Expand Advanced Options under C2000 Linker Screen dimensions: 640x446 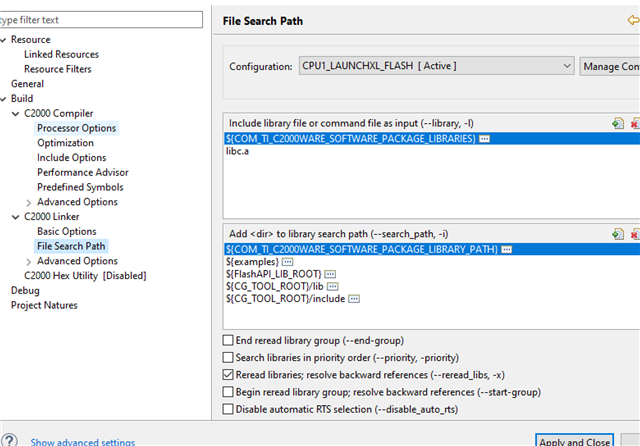coord(27,261)
